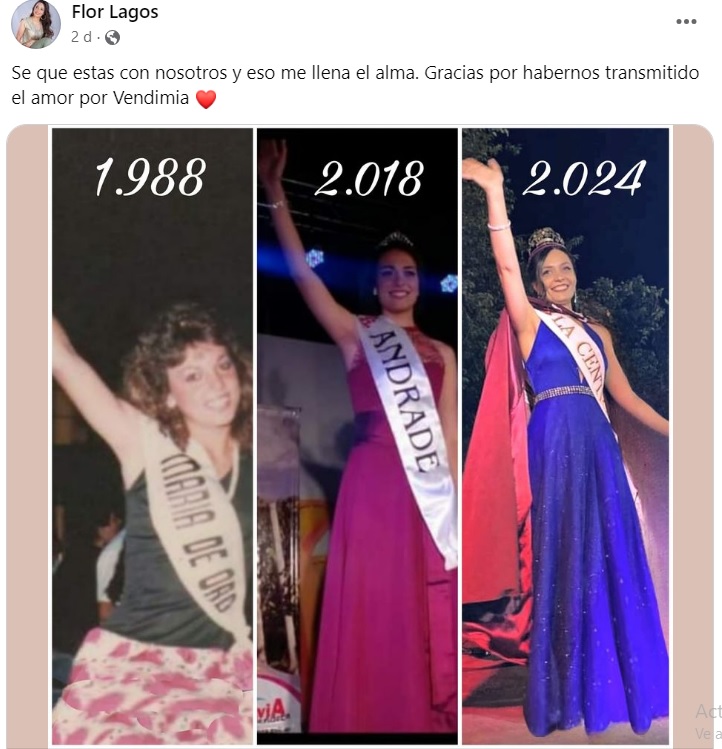Click the 2.024 year label
722x749 pixels.
(x=584, y=178)
